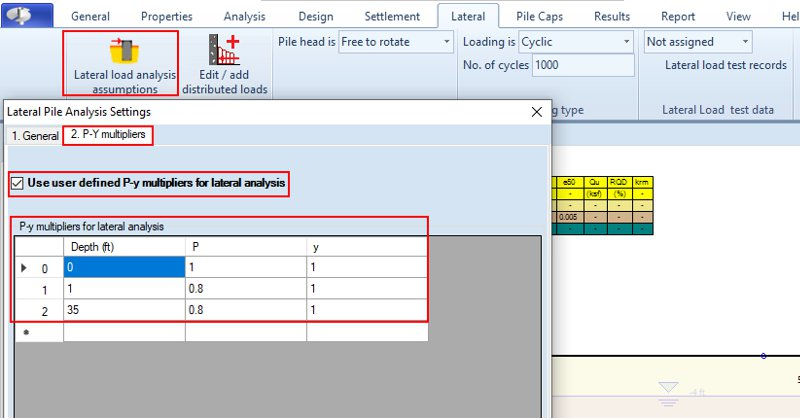Select row header 1 in multipliers table

tap(39, 289)
